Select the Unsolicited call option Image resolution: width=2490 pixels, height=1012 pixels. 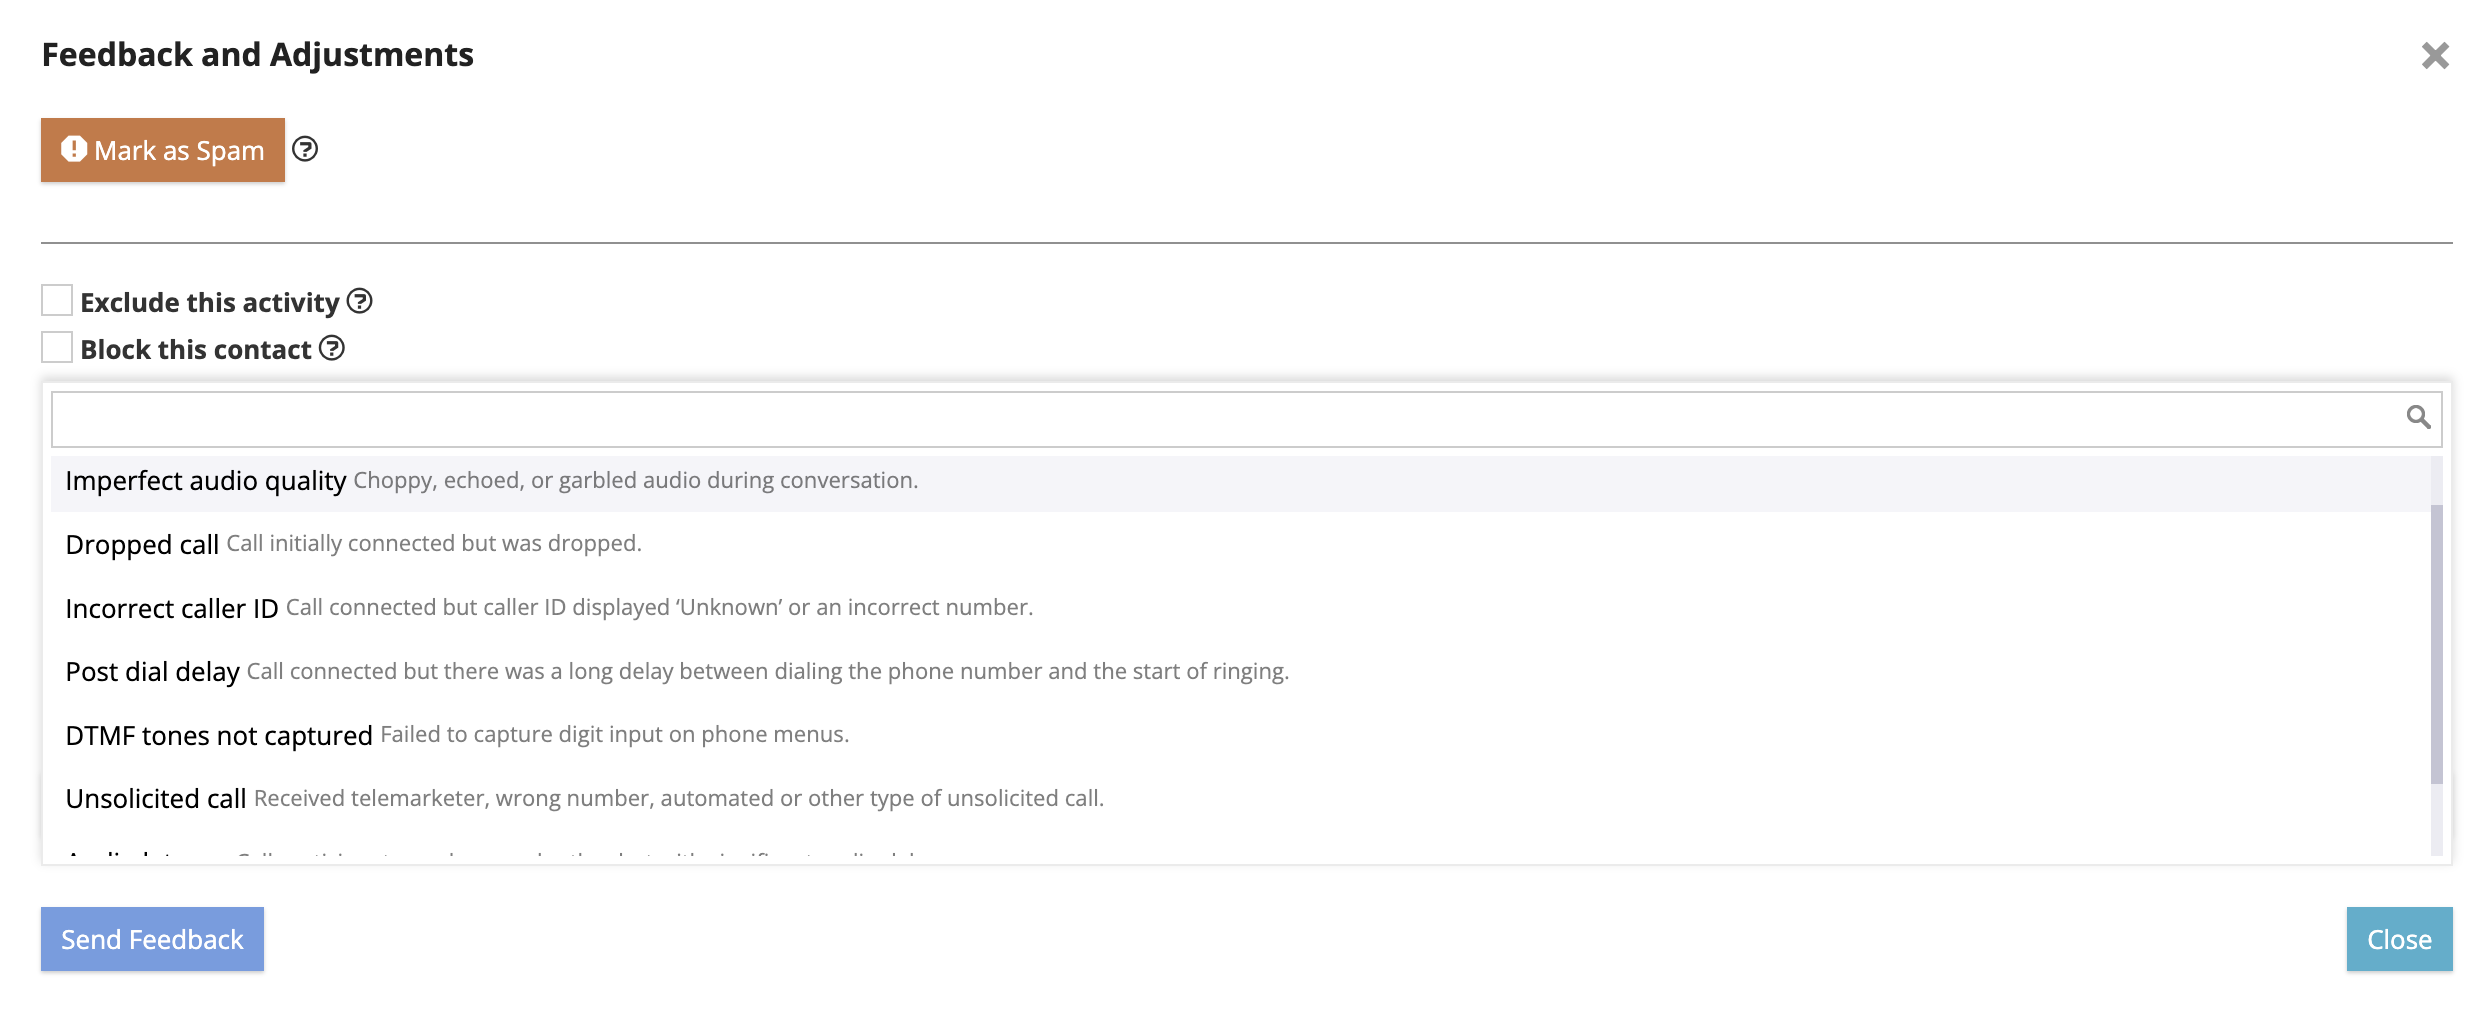click(x=156, y=799)
